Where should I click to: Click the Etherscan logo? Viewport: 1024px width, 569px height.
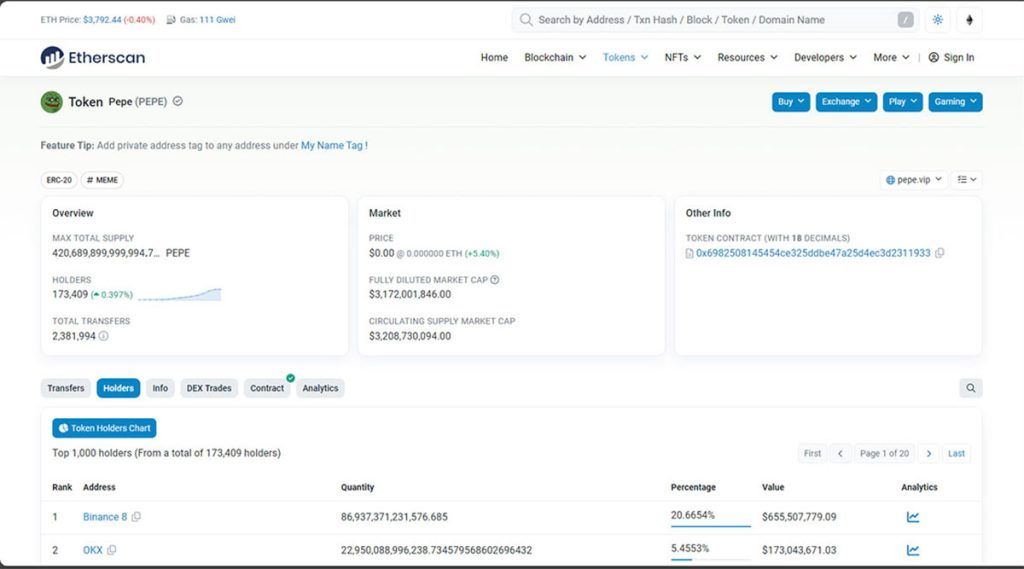click(x=93, y=57)
